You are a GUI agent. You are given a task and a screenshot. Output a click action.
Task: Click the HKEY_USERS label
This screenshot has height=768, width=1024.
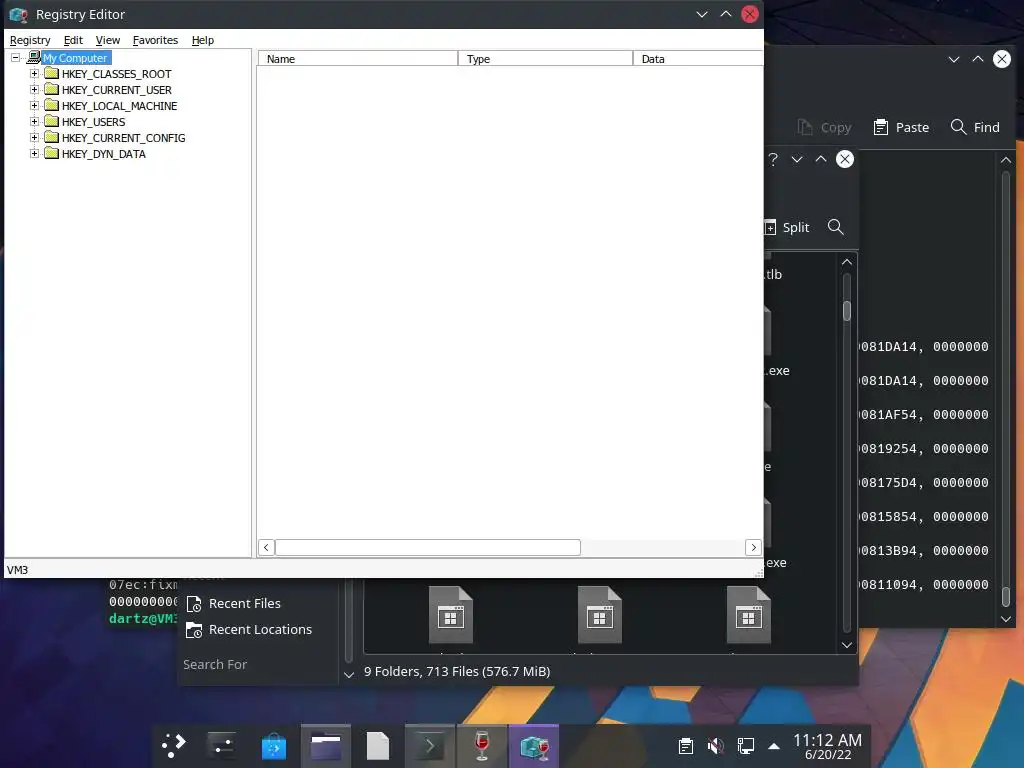coord(93,122)
